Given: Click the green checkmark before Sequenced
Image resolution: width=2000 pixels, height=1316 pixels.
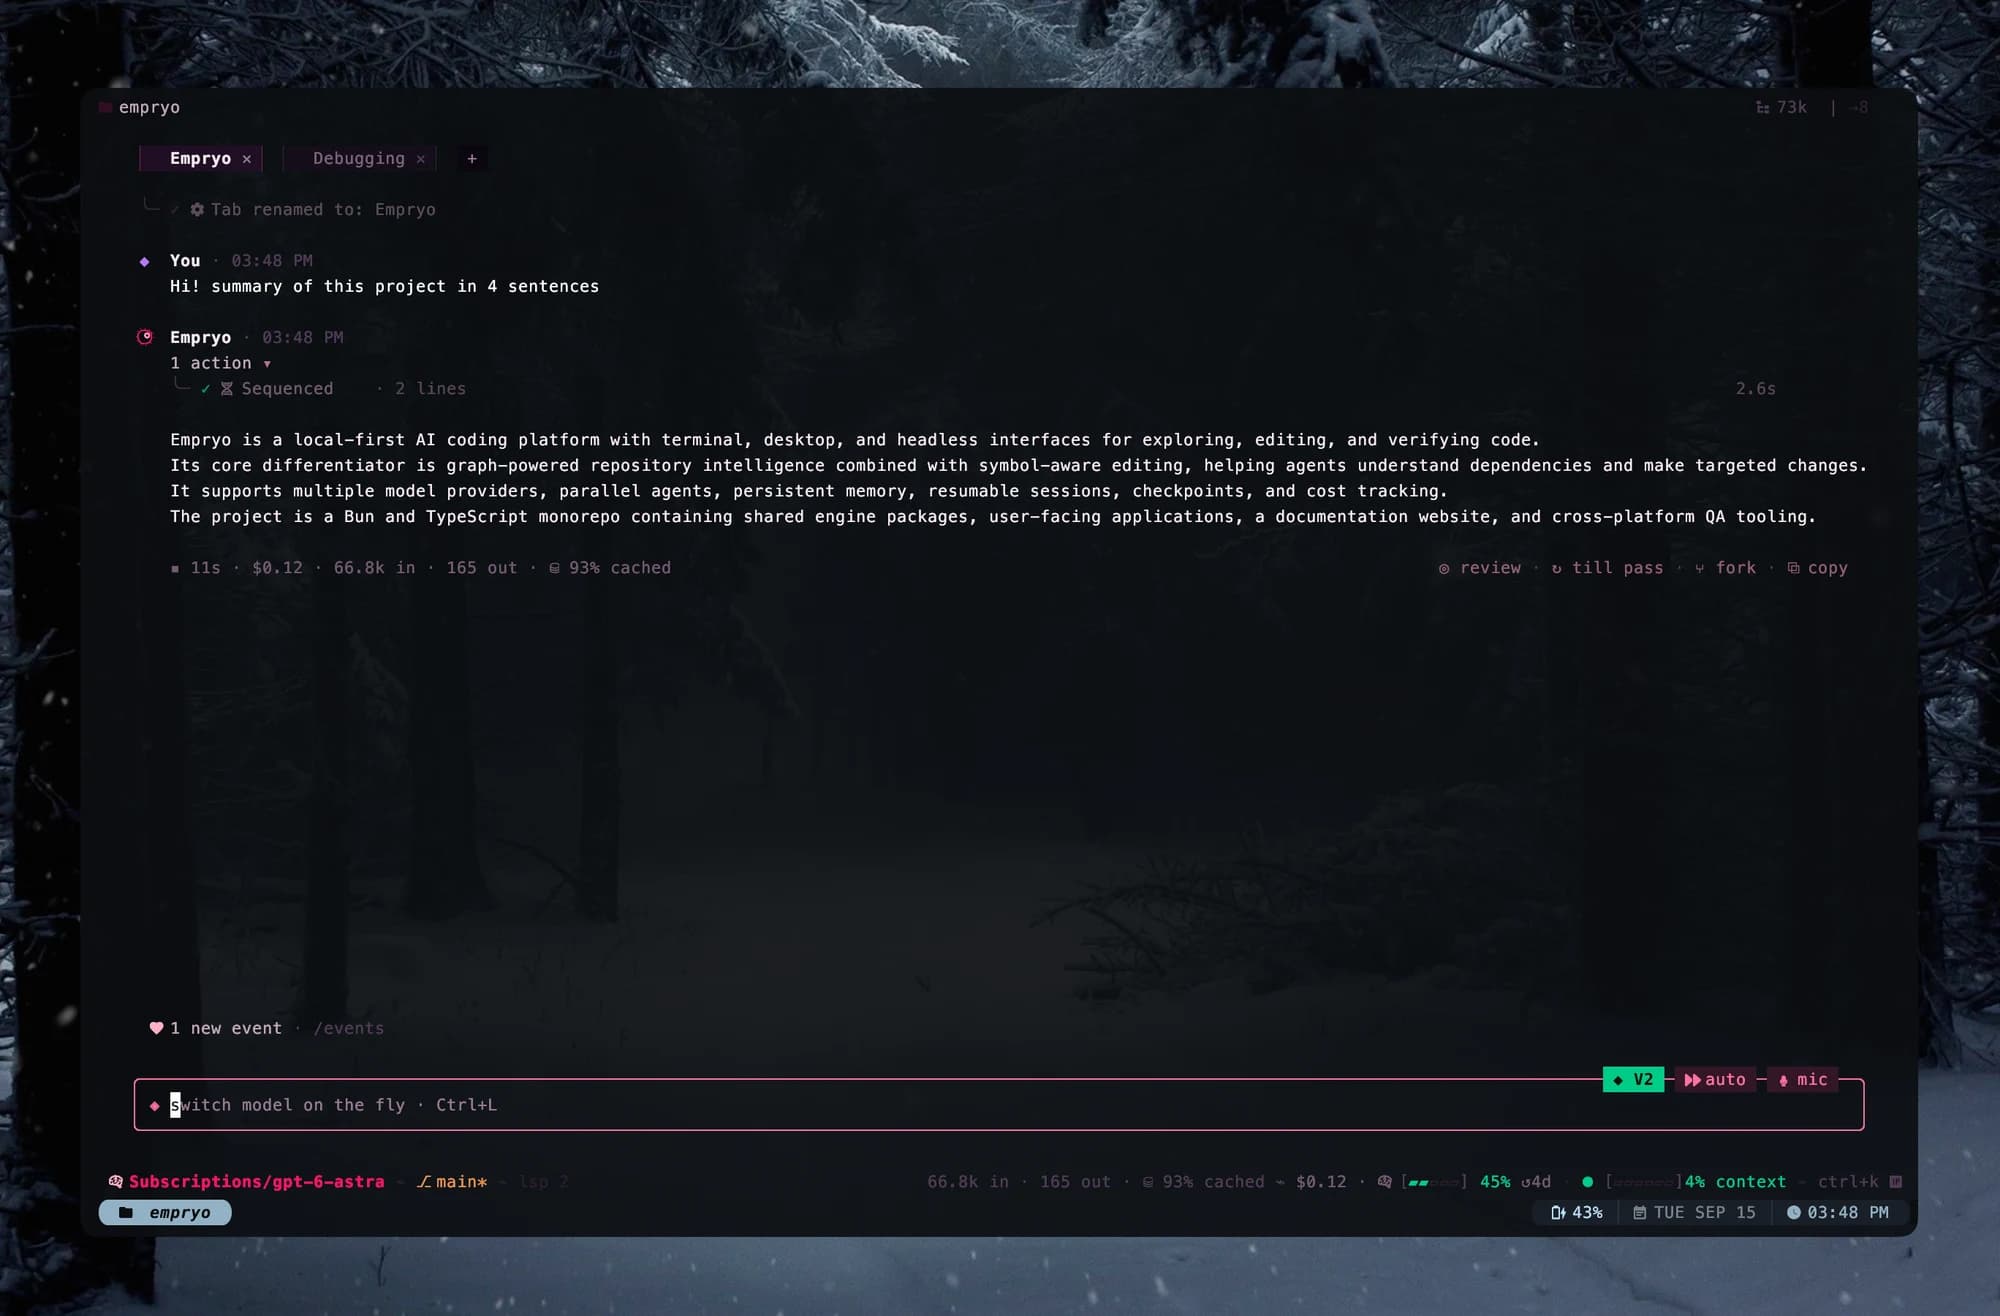Looking at the screenshot, I should tap(205, 389).
